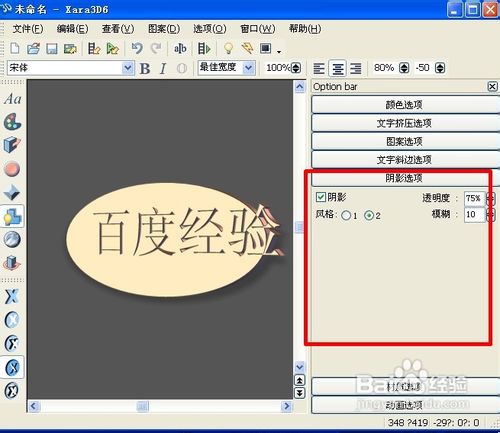Click the 100% zoom stepper arrows

pos(296,68)
